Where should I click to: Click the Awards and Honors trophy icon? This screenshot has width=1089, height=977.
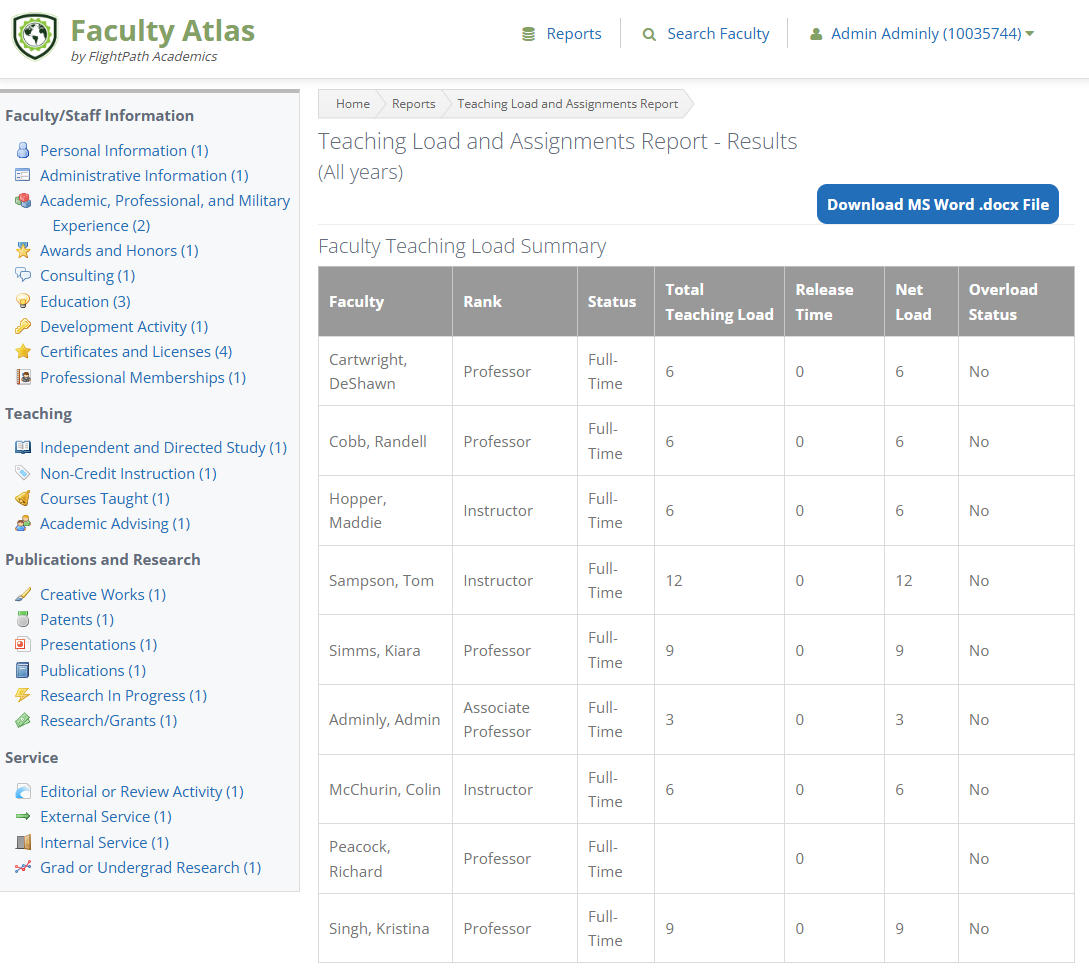[x=23, y=250]
